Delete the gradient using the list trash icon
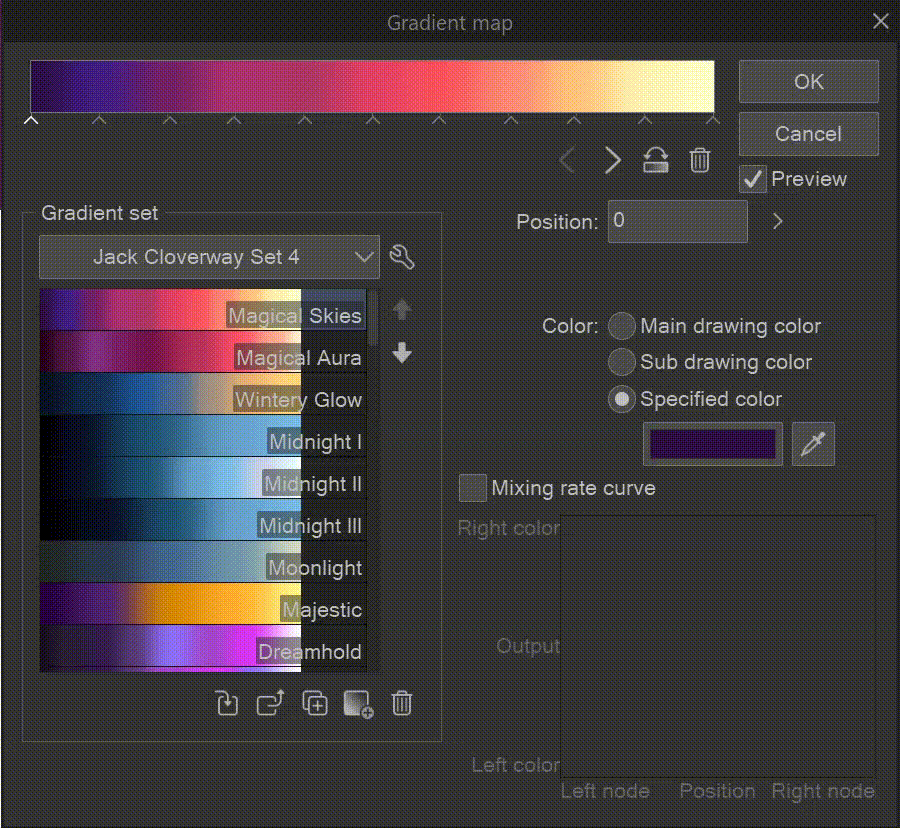 click(x=402, y=703)
